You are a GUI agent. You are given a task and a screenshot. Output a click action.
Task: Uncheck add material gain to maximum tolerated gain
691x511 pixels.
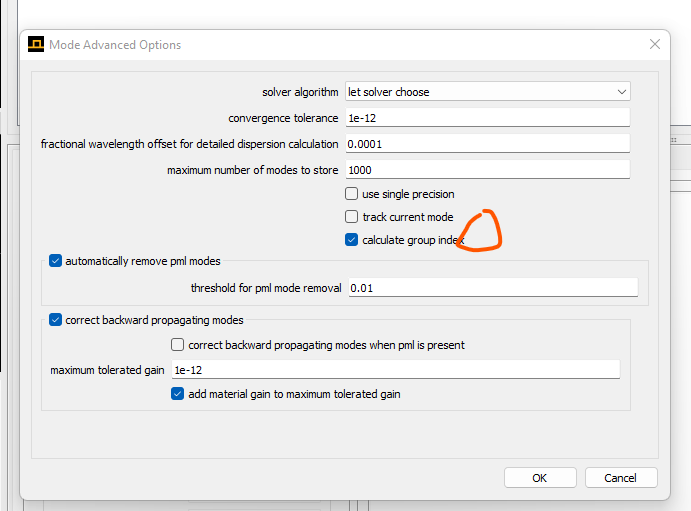177,394
